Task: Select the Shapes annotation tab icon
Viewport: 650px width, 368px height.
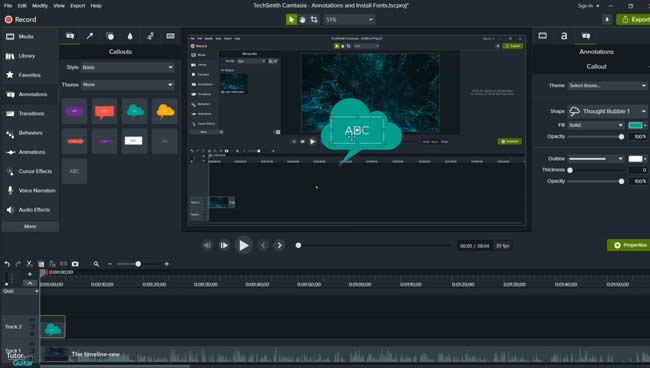Action: (x=110, y=36)
